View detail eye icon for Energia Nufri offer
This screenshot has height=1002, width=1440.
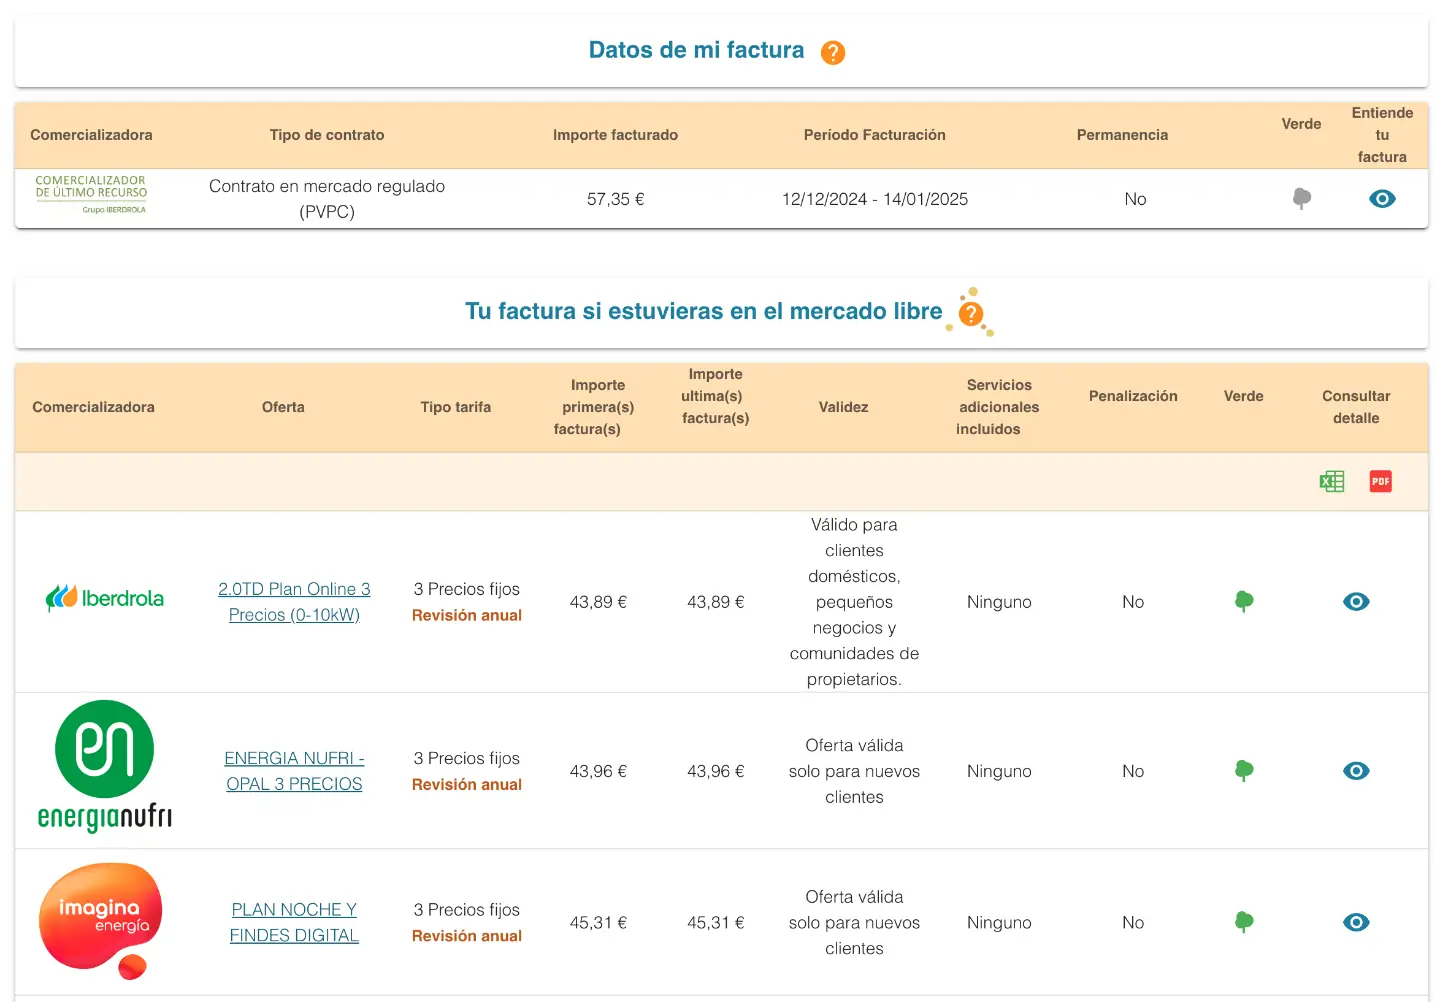coord(1356,771)
